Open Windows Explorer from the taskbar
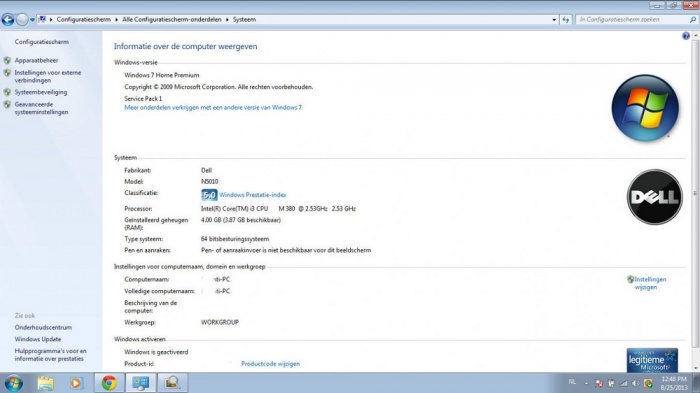This screenshot has width=700, height=393. click(x=46, y=383)
